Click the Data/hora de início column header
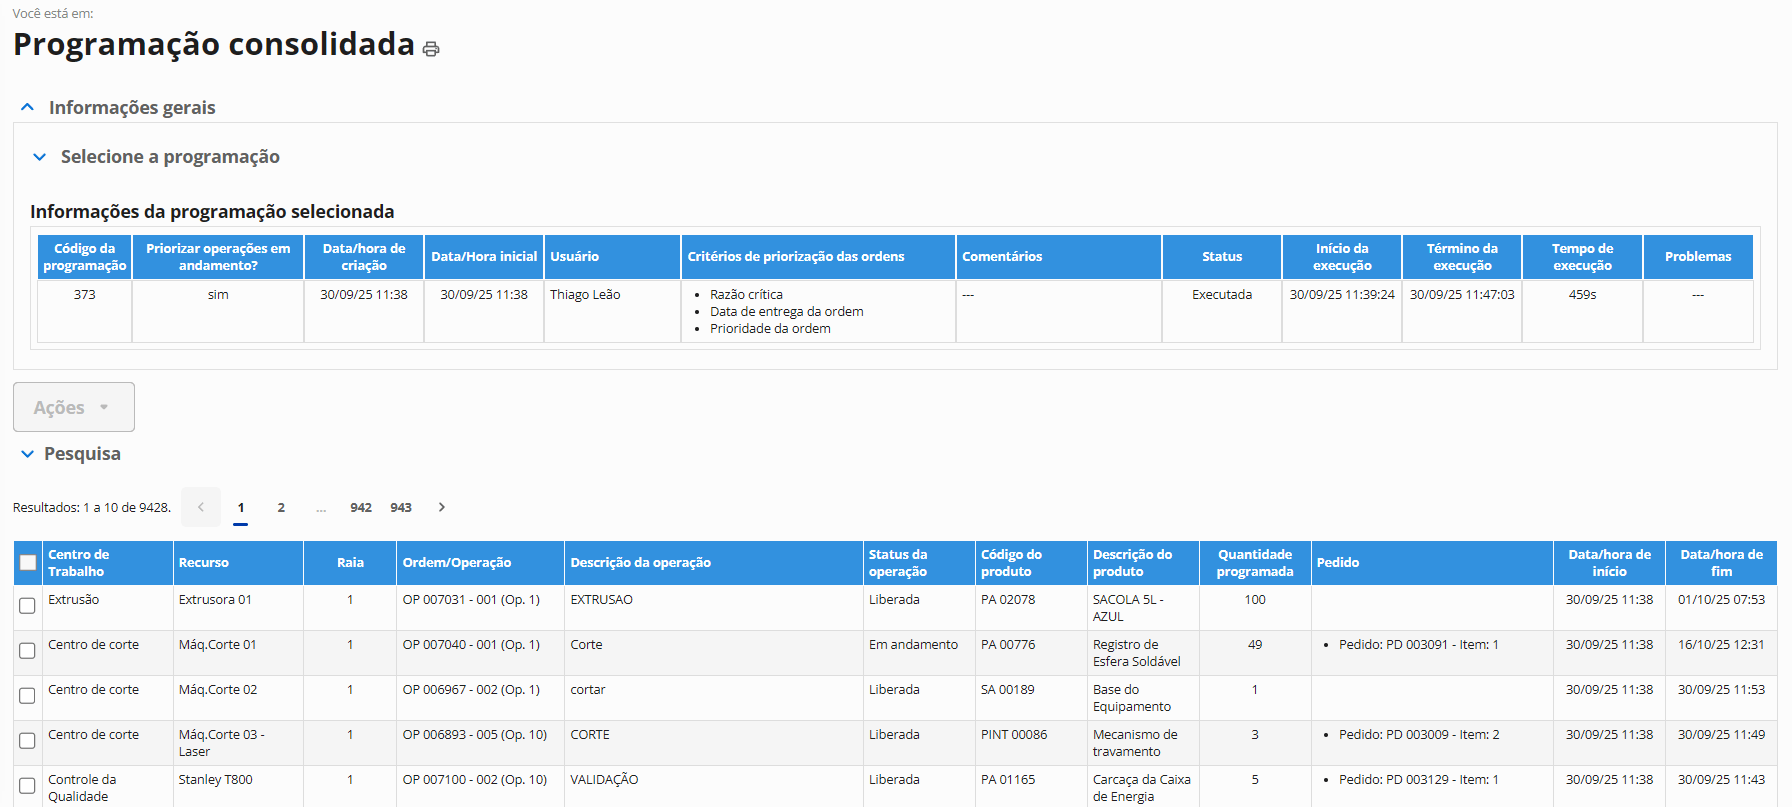Viewport: 1792px width, 807px height. [x=1609, y=563]
